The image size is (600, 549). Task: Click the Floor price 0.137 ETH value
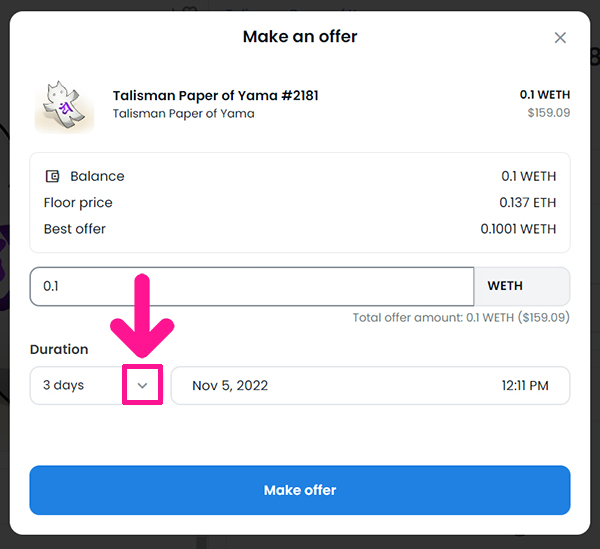coord(528,202)
